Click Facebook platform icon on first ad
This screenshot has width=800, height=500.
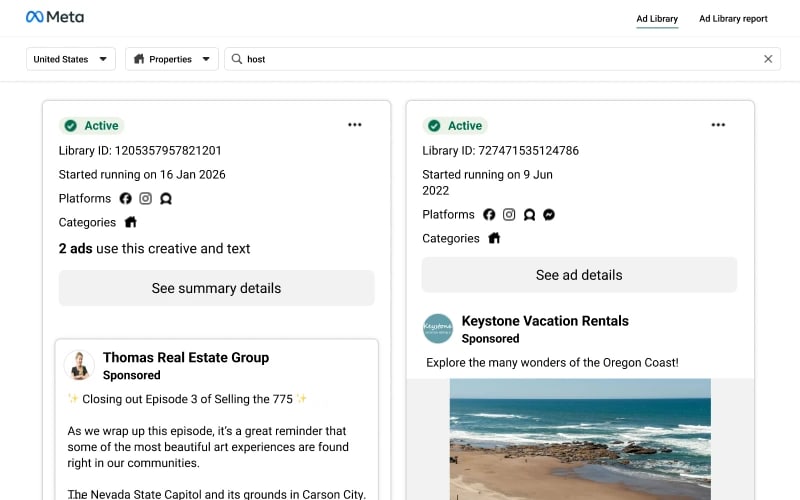point(126,198)
